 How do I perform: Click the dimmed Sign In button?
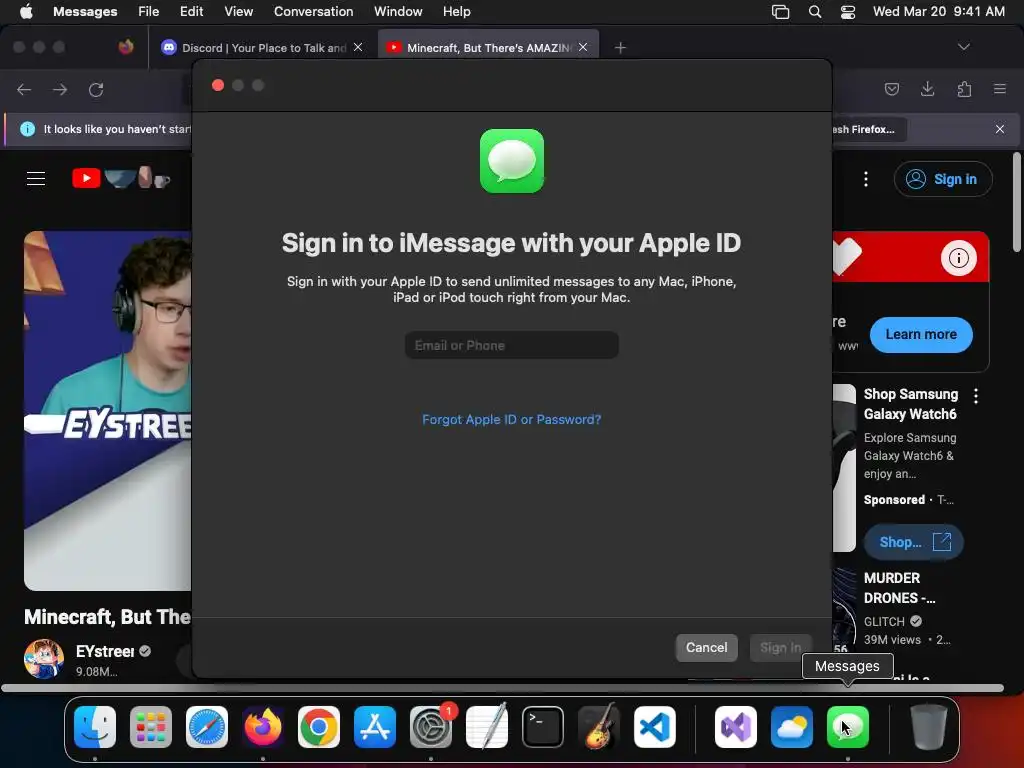780,647
